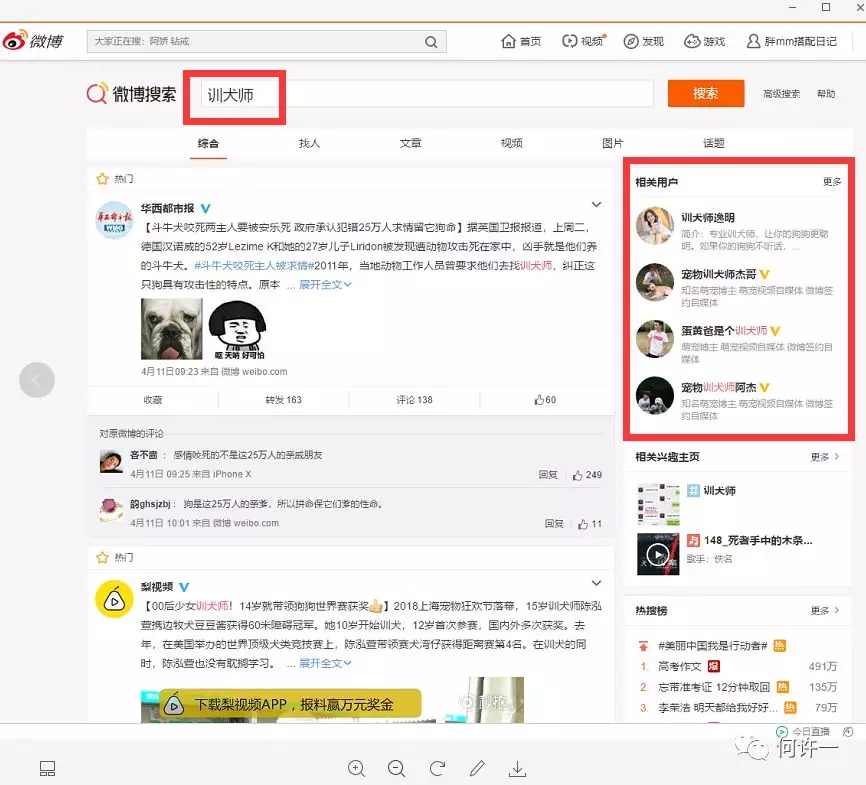Open 帮助 link
The height and width of the screenshot is (785, 866).
[826, 94]
